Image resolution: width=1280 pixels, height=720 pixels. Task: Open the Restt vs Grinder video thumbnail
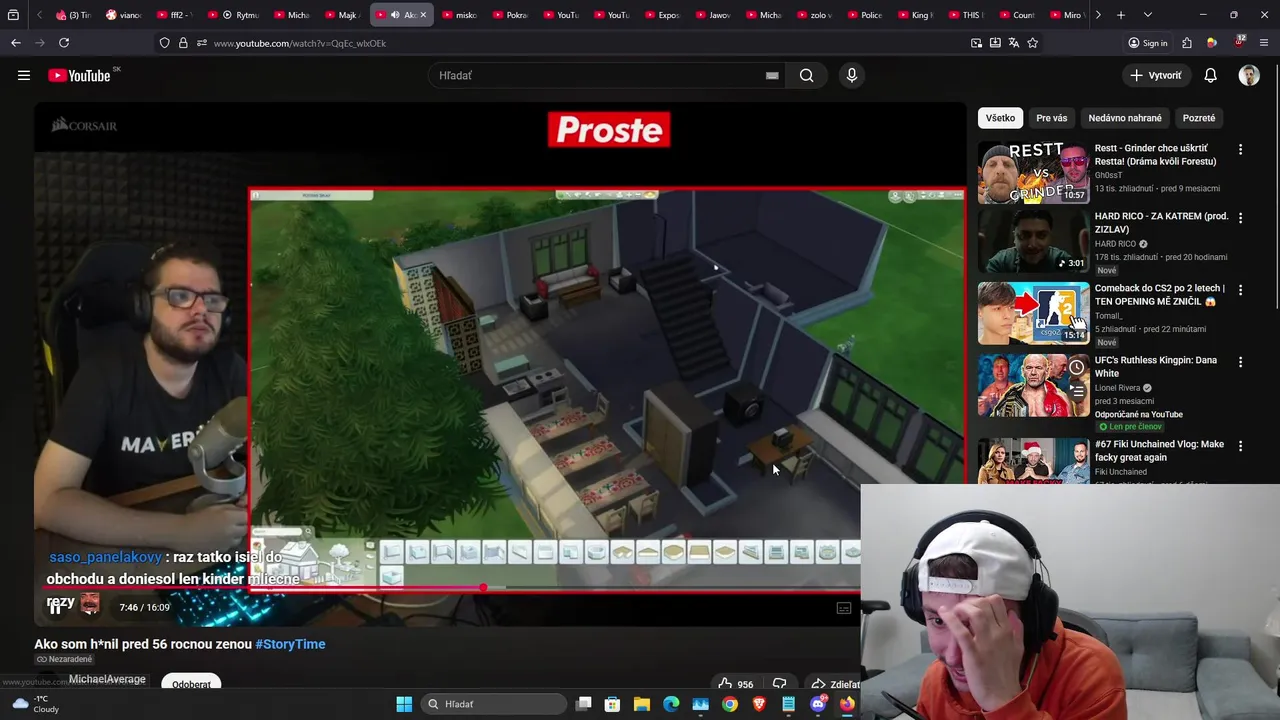[1033, 173]
